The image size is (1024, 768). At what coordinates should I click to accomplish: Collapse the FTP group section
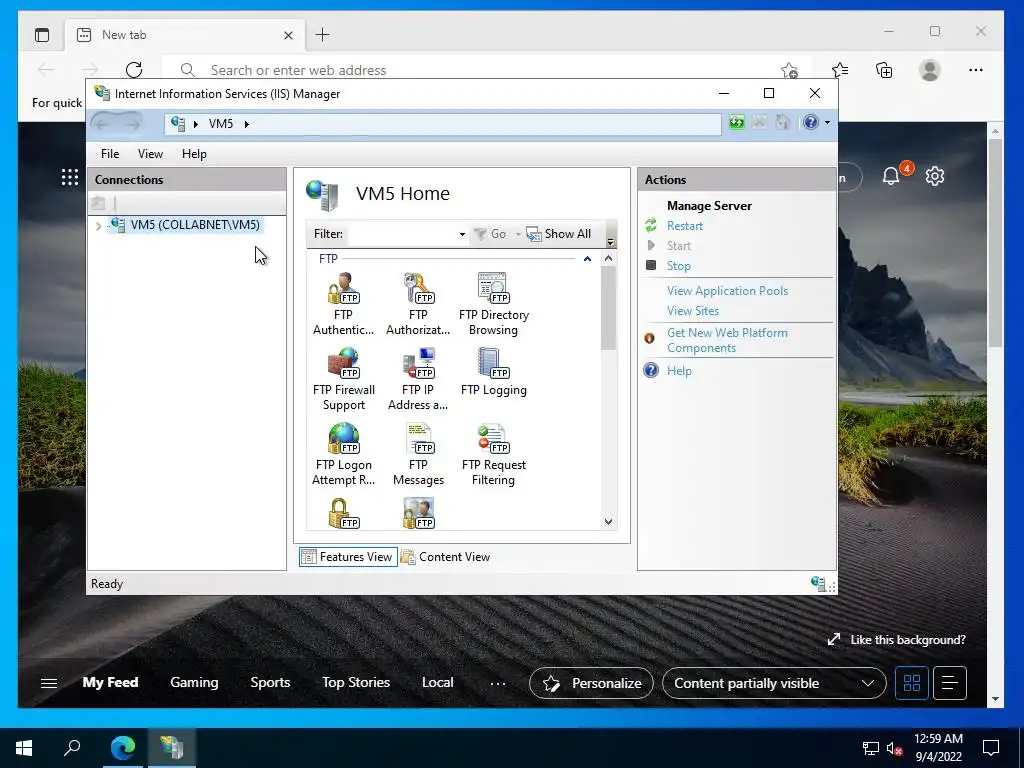(587, 259)
